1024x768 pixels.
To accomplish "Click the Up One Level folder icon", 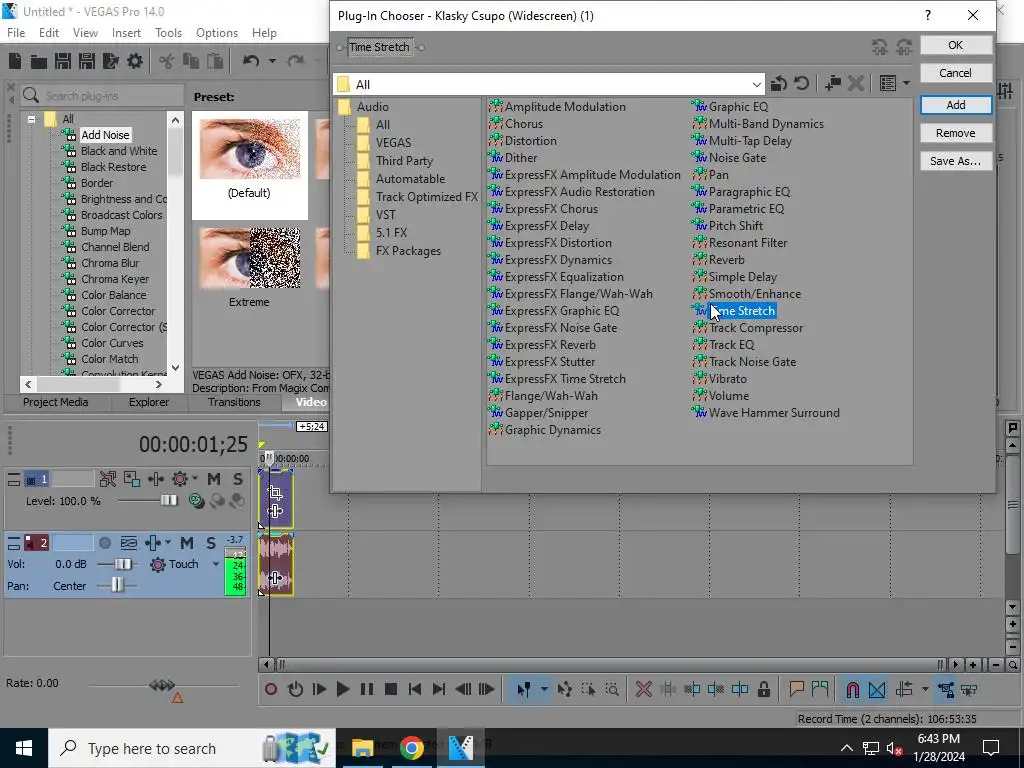I will point(778,84).
